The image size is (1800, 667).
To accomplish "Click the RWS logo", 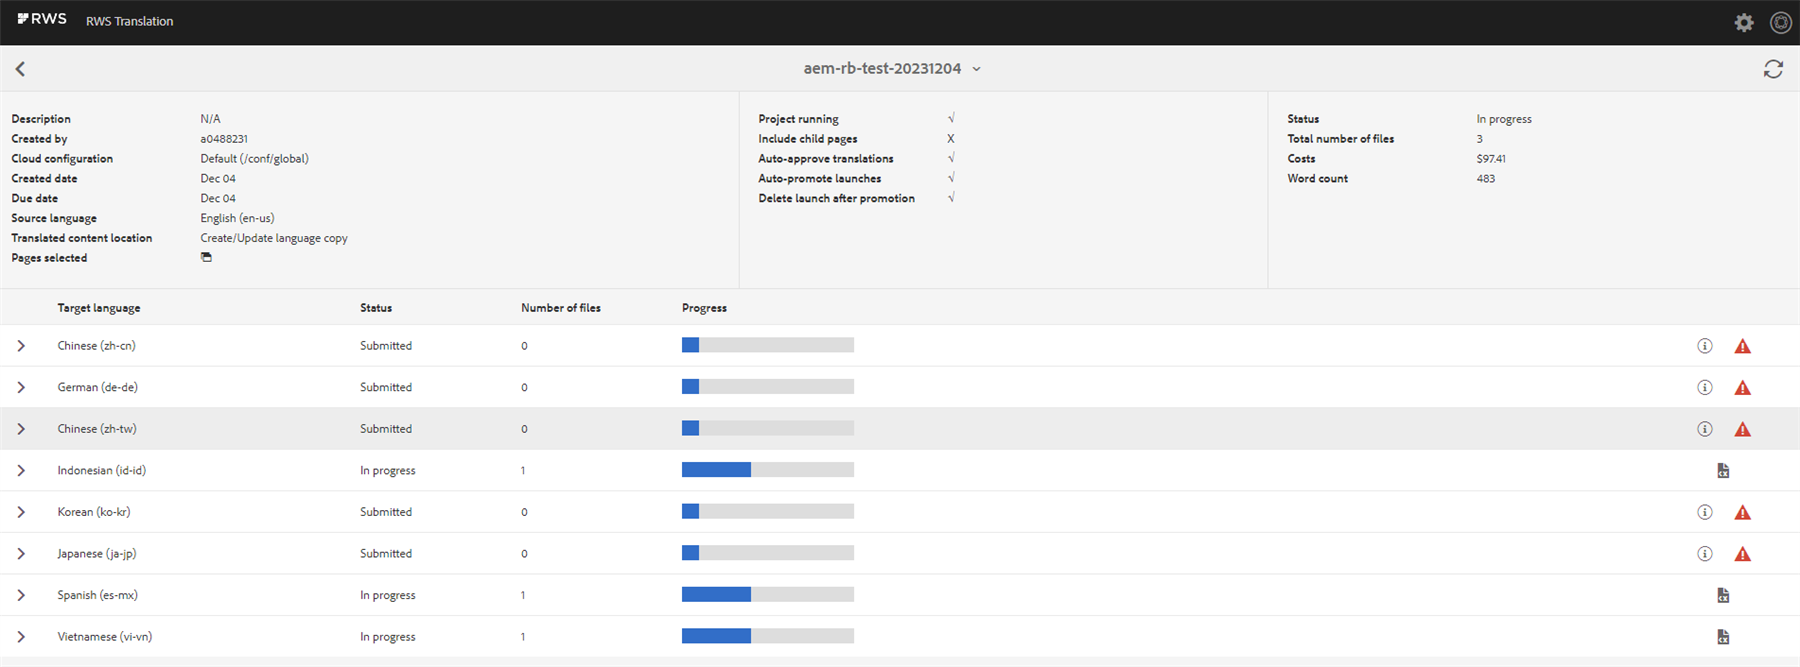I will click(42, 19).
